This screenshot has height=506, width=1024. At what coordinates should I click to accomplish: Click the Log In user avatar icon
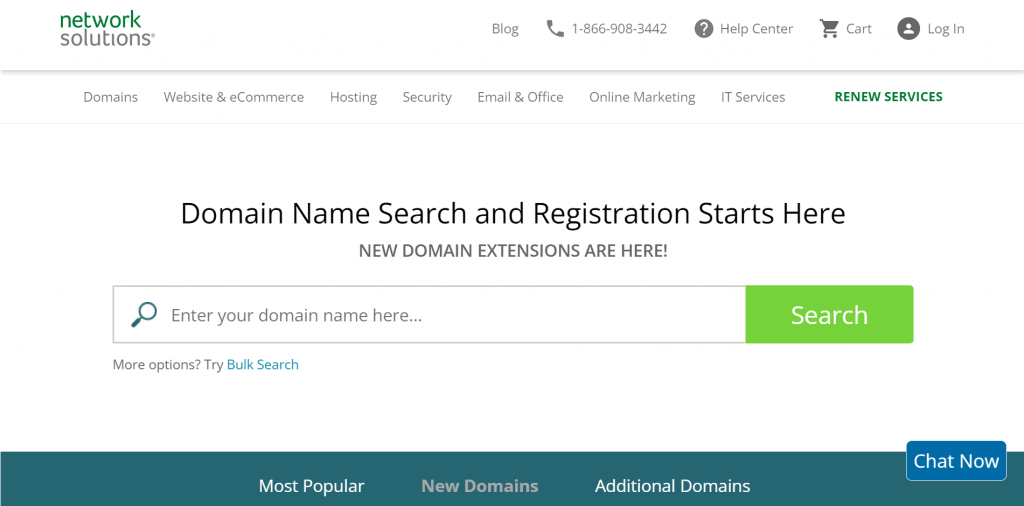point(908,29)
